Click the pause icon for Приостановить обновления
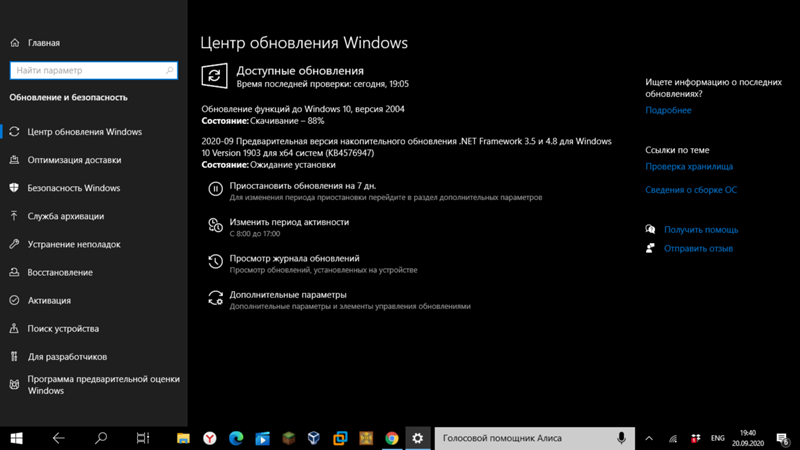Screen dimensions: 800x450 pos(215,189)
